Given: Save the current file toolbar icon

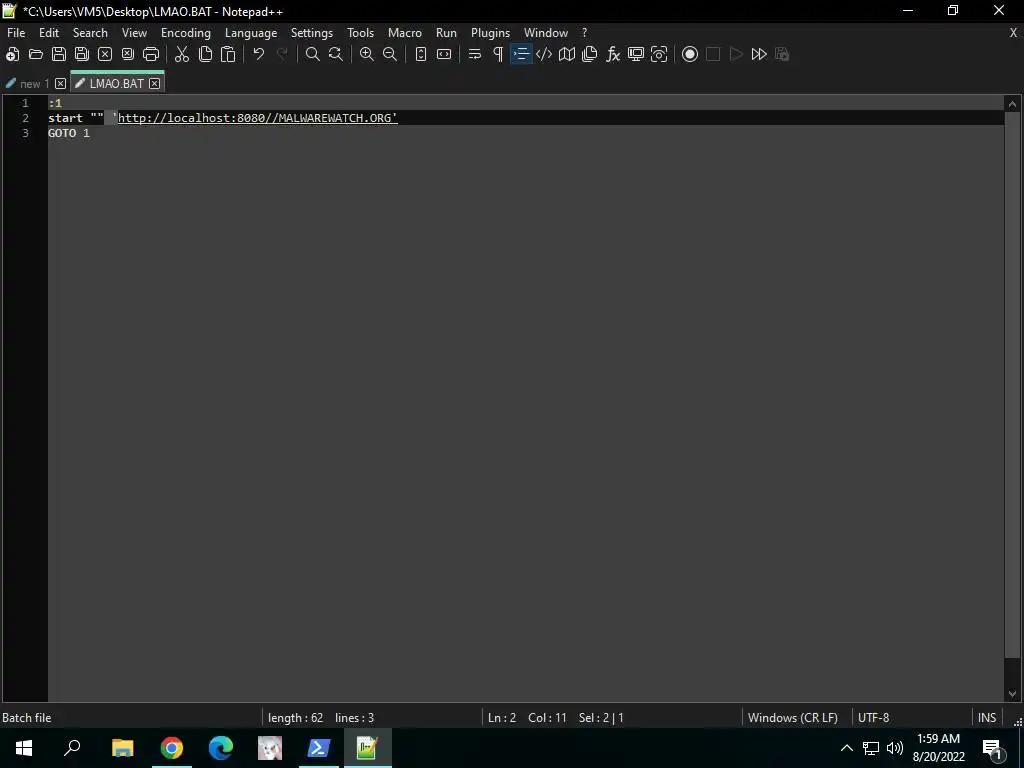Looking at the screenshot, I should (59, 54).
